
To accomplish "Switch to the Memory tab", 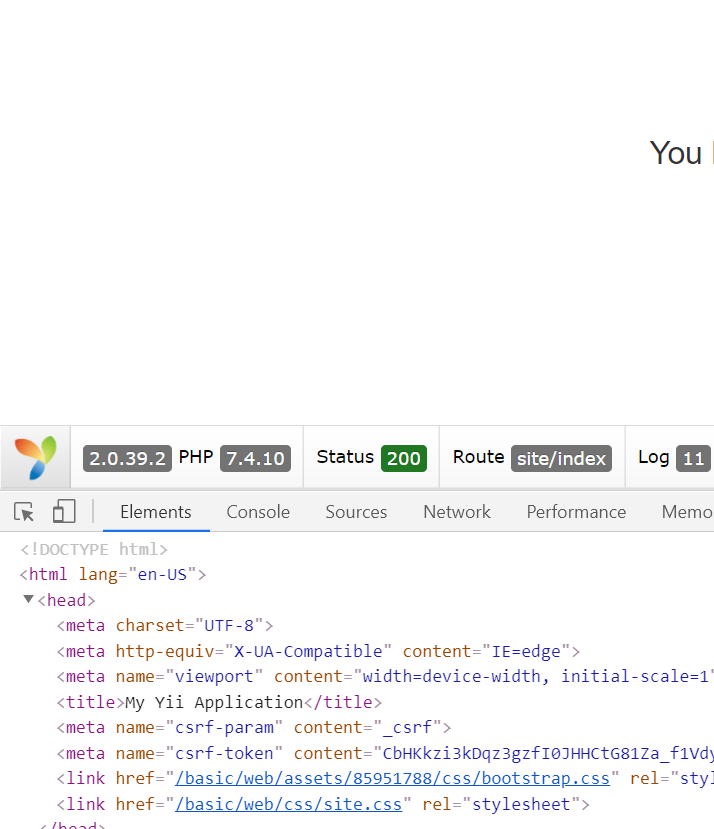I will pos(687,512).
